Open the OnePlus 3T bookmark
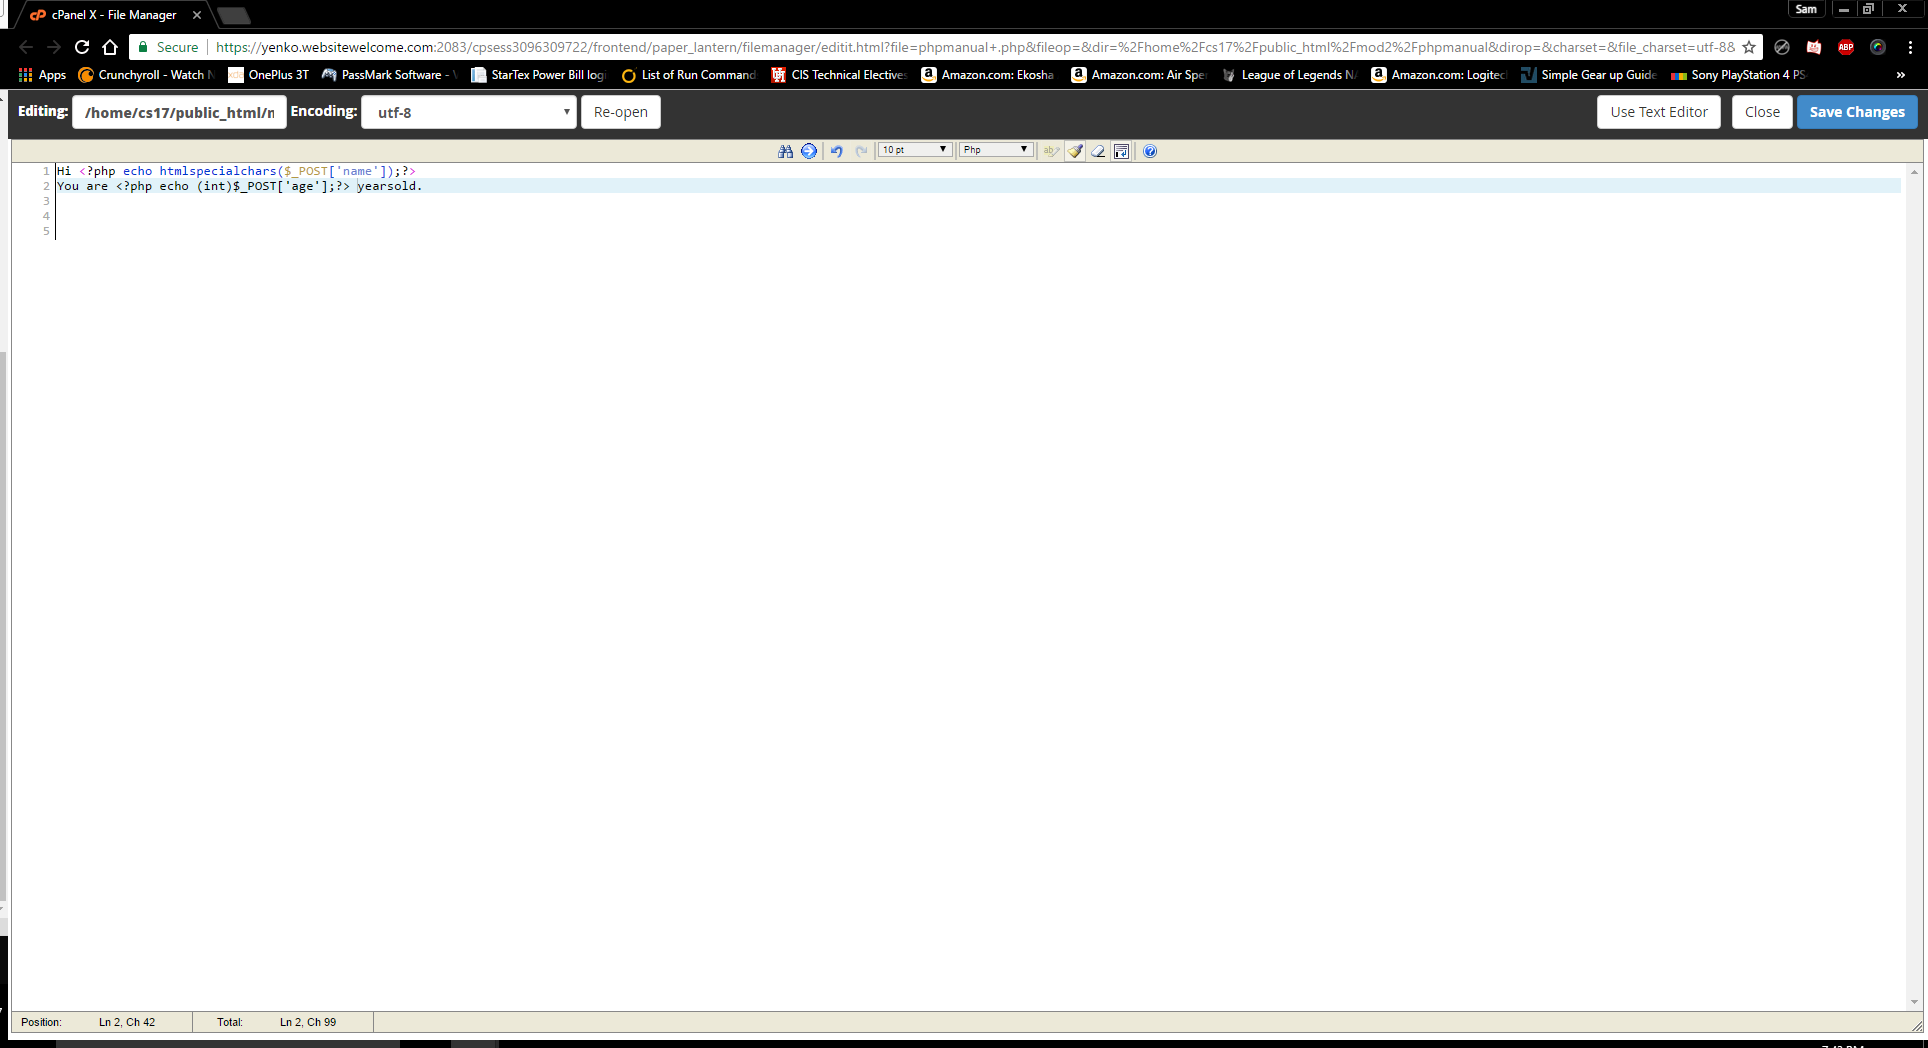This screenshot has width=1928, height=1048. pyautogui.click(x=269, y=75)
